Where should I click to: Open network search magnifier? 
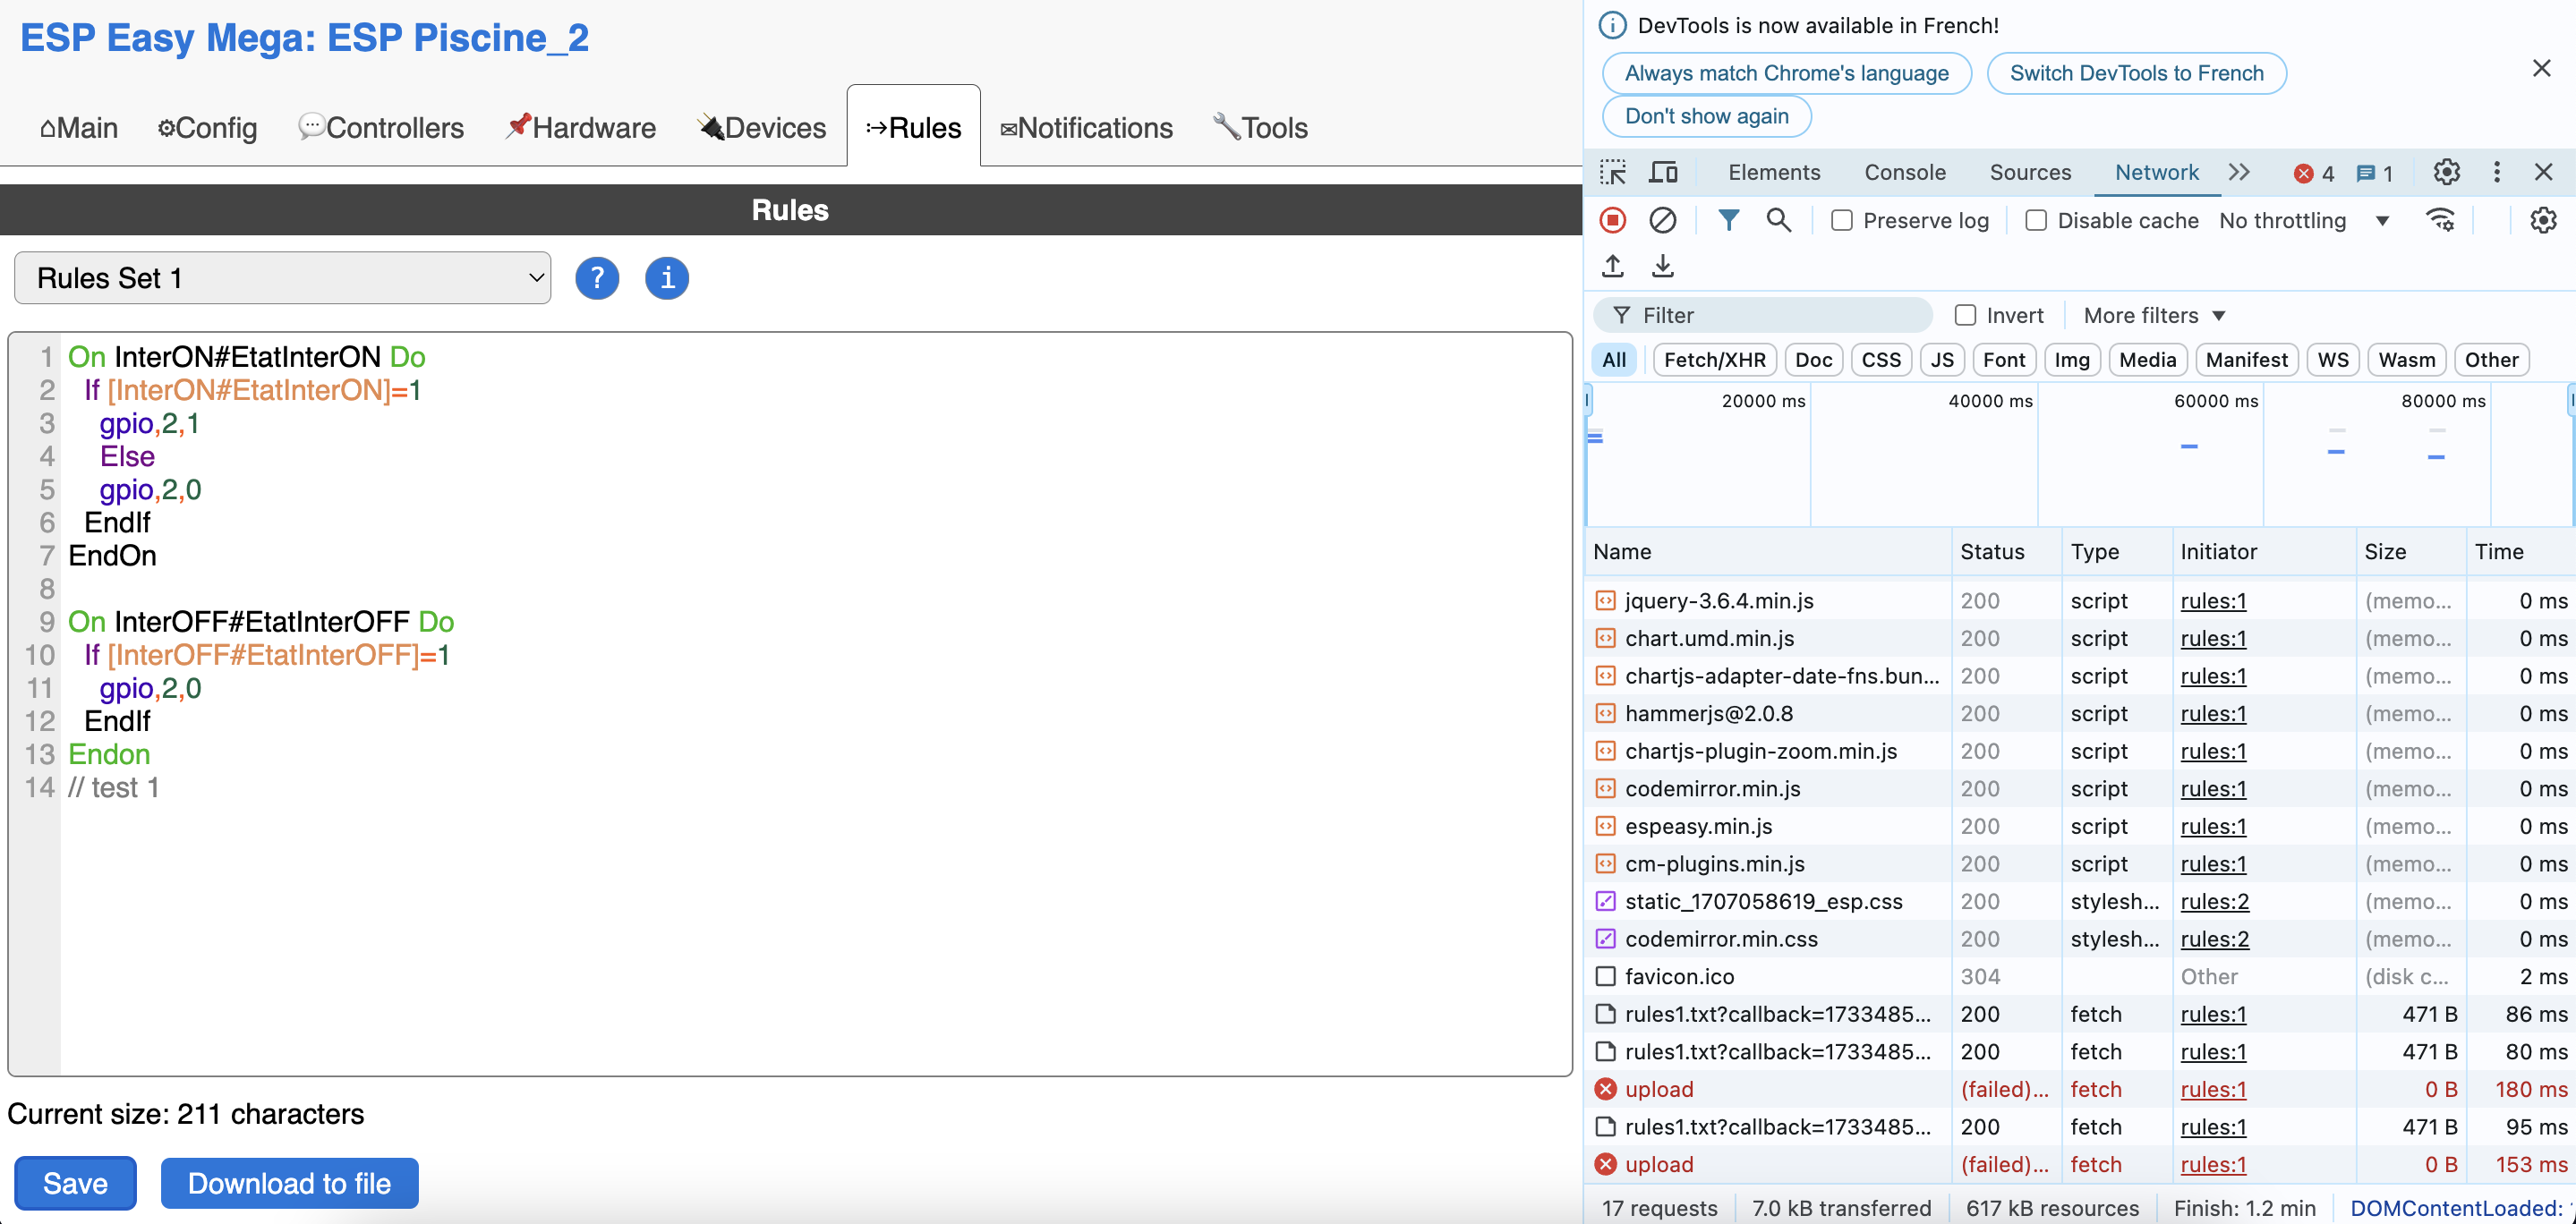tap(1778, 220)
